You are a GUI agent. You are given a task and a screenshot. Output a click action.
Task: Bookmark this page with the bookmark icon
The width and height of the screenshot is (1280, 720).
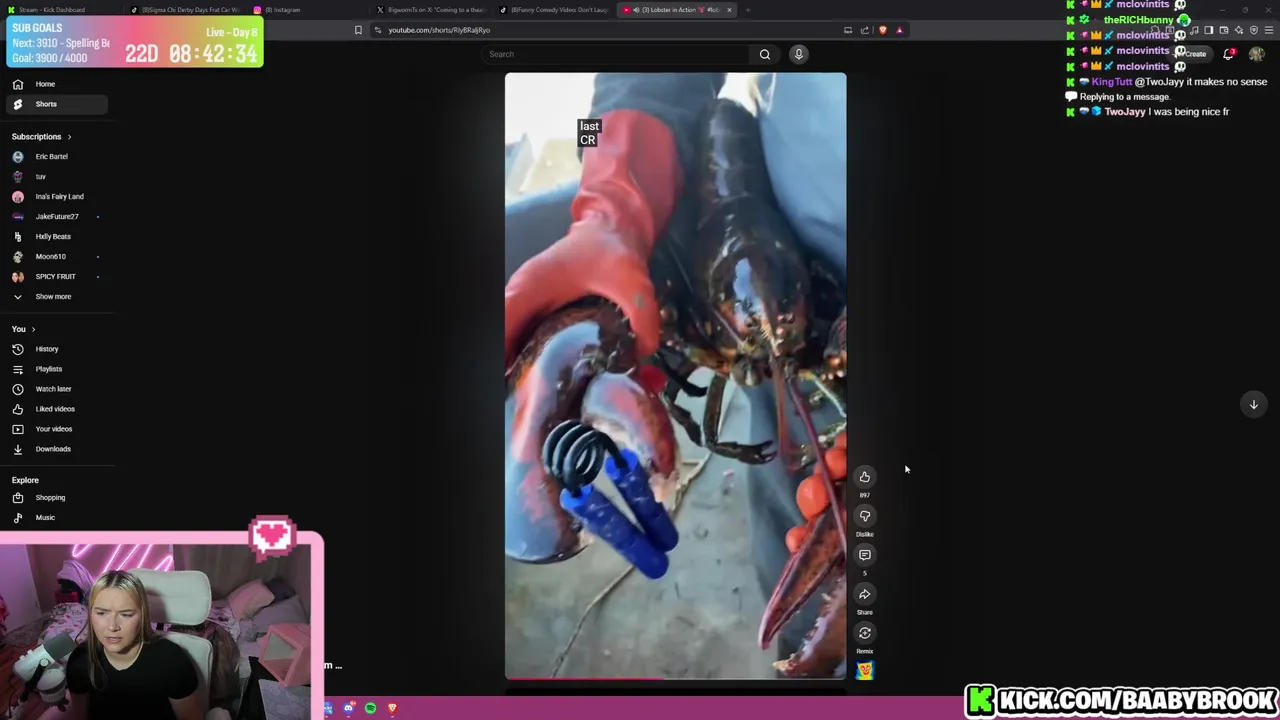pyautogui.click(x=358, y=30)
